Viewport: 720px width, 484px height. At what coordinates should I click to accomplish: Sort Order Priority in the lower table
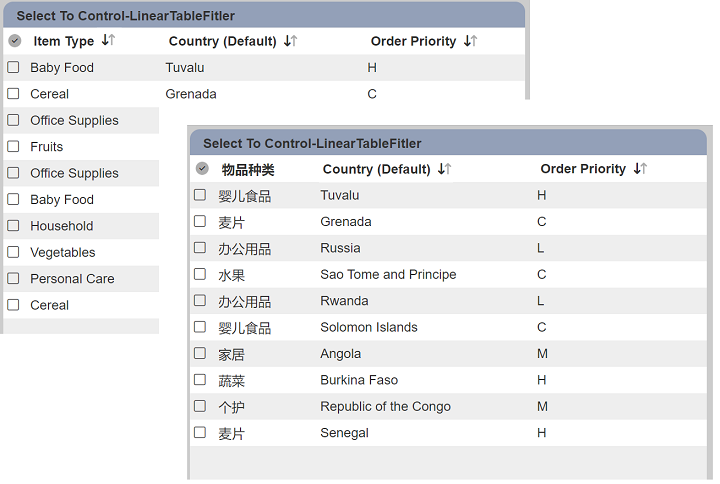(640, 169)
